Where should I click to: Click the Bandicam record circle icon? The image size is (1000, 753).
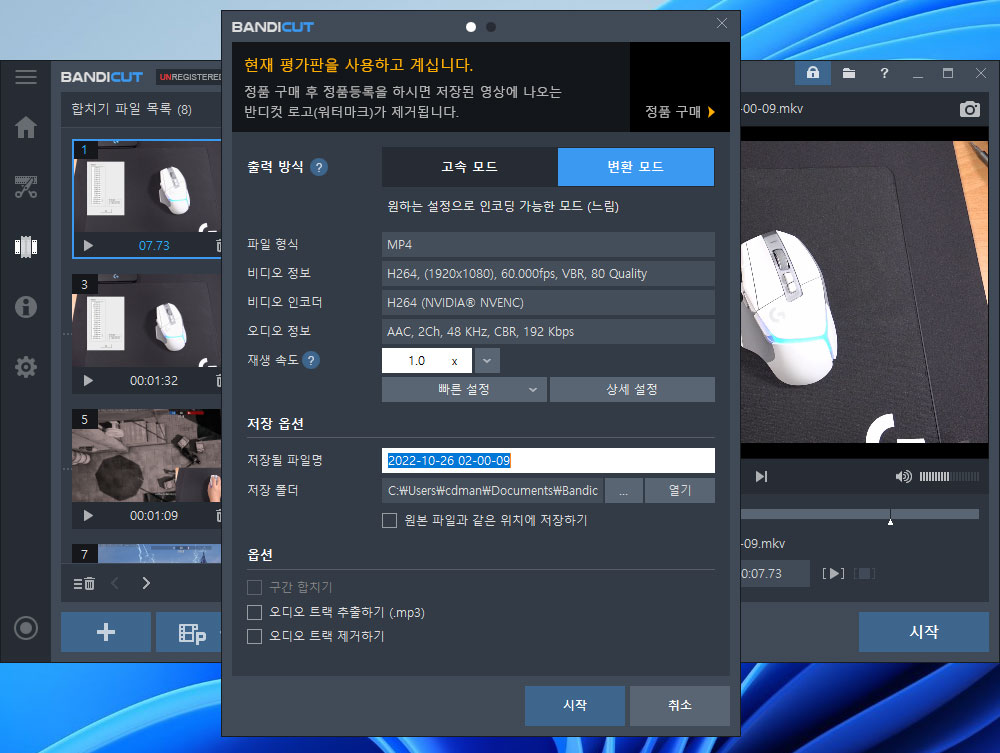pyautogui.click(x=26, y=628)
